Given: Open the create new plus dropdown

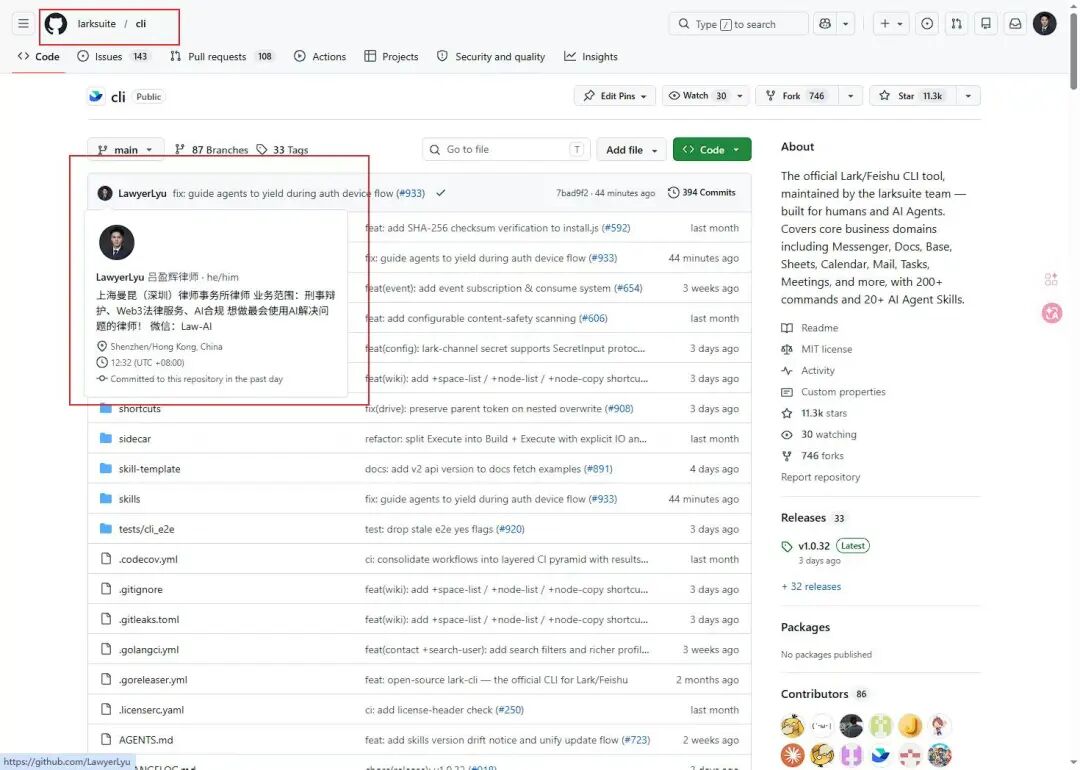Looking at the screenshot, I should point(891,23).
